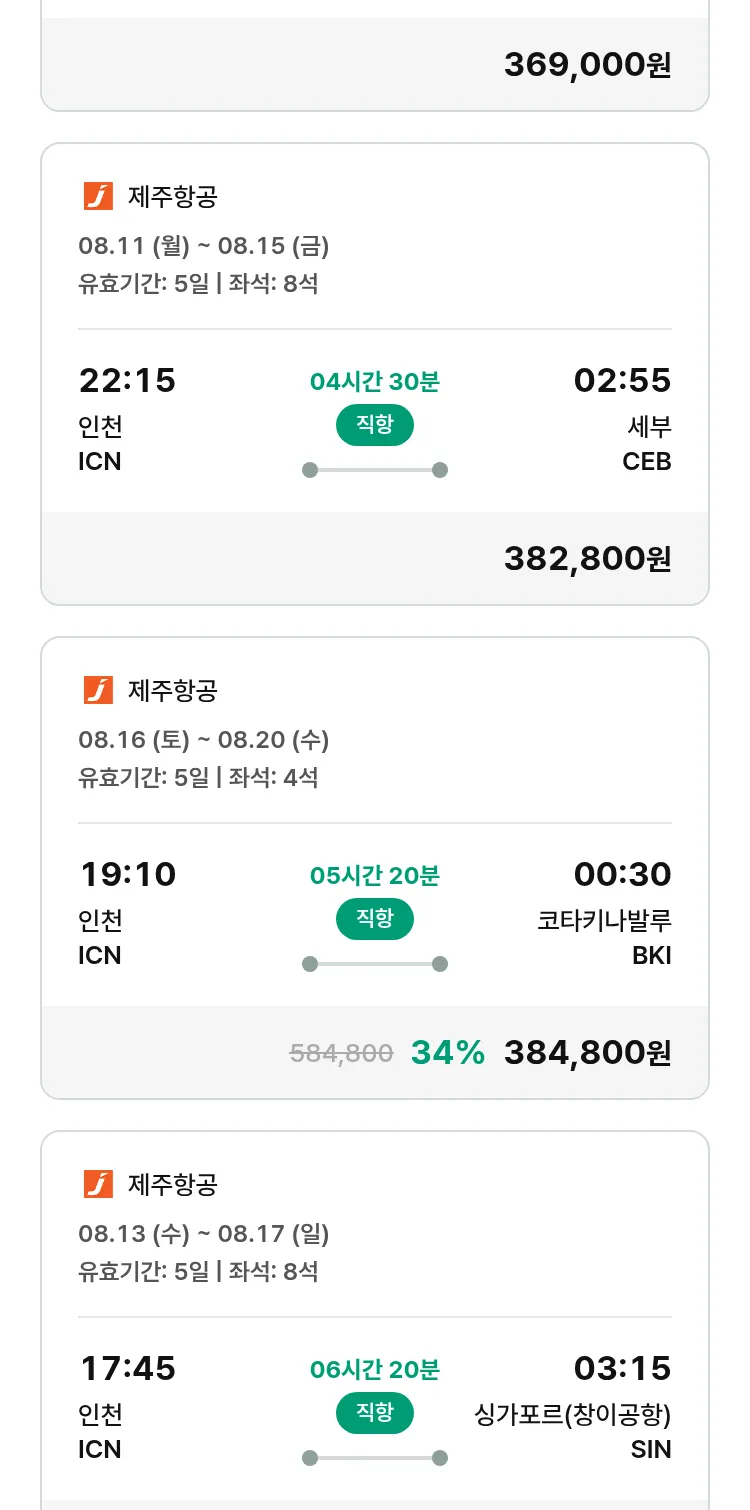Screen dimensions: 750x1510
Task: Tap the 직항 badge on the Singapore flight
Action: tap(374, 1413)
